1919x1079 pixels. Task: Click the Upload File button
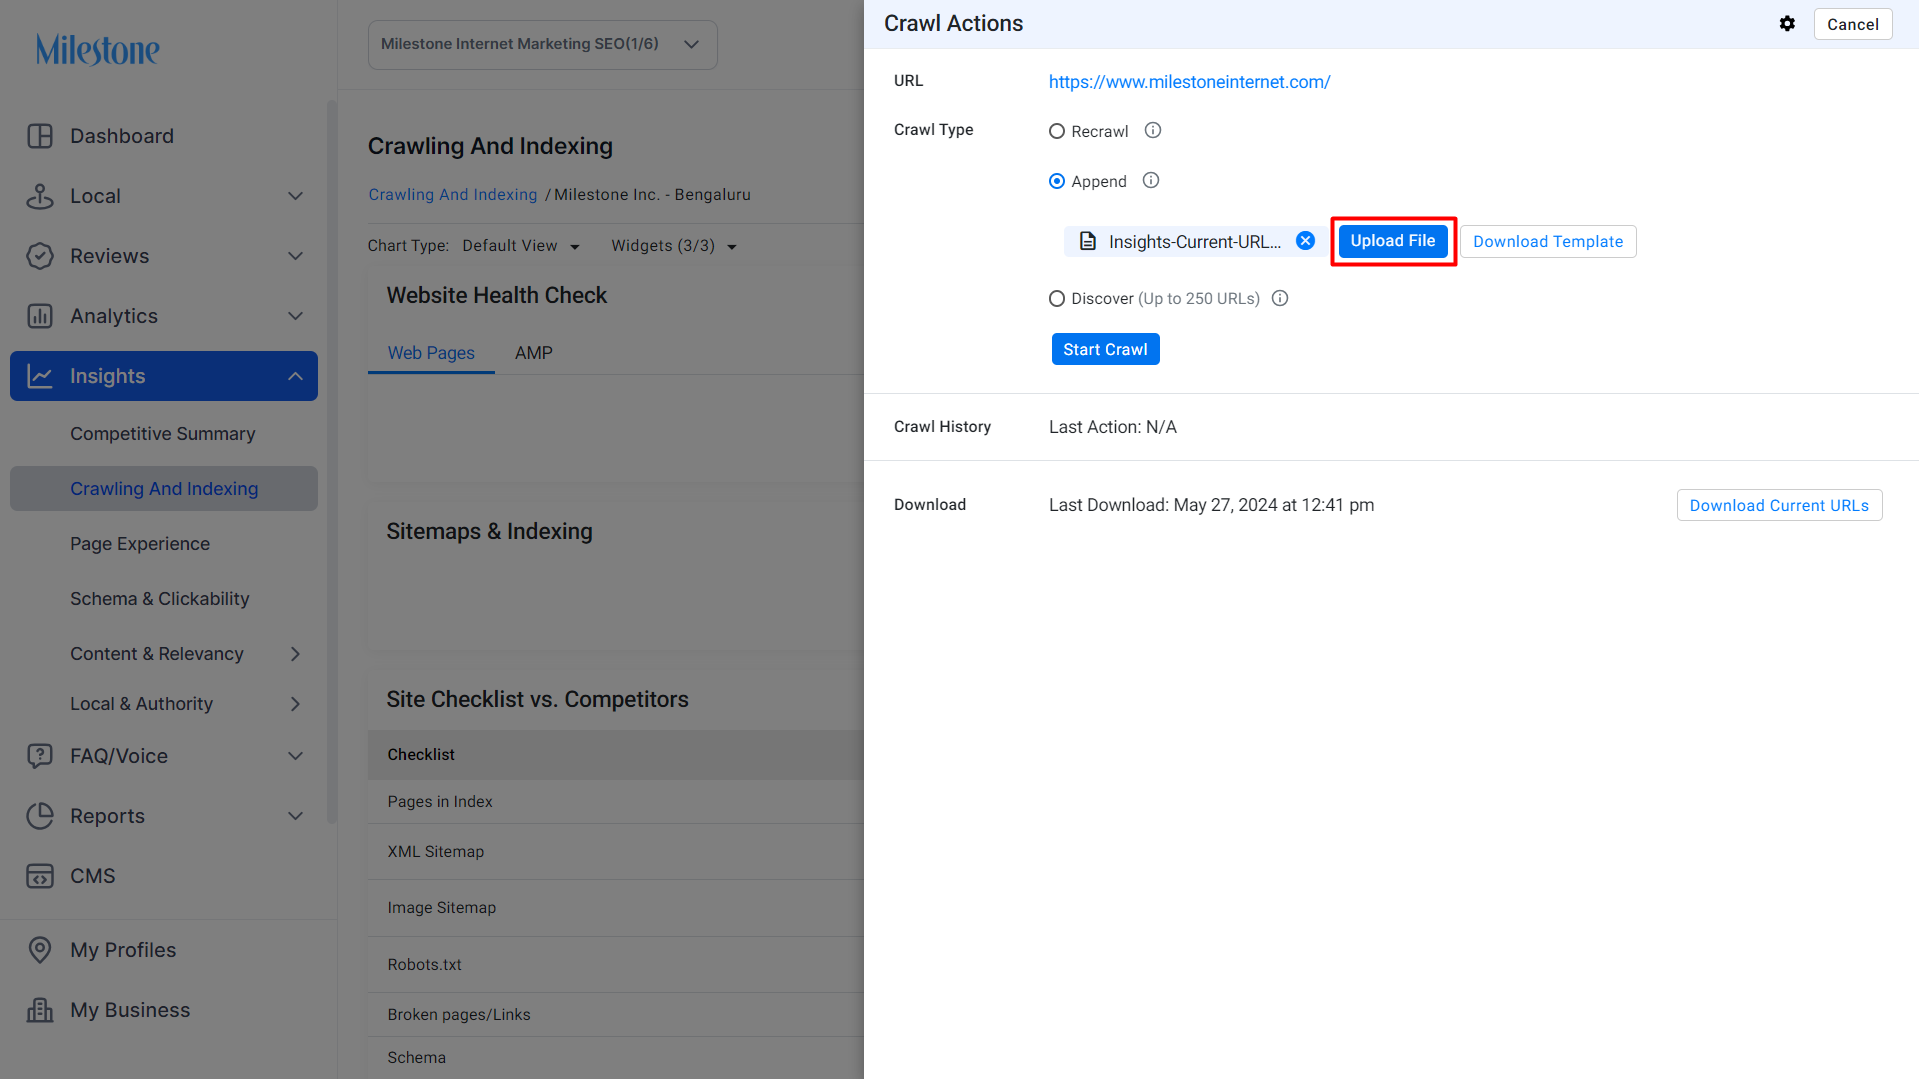1393,241
